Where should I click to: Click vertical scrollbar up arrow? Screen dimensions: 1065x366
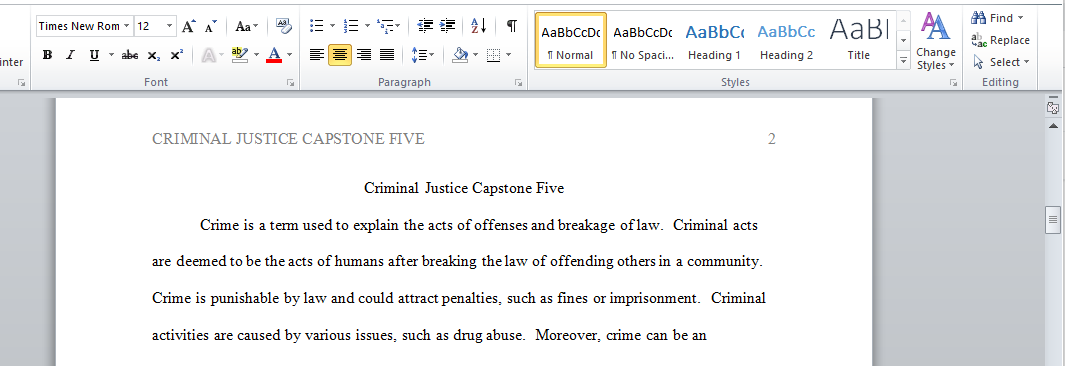(1053, 126)
